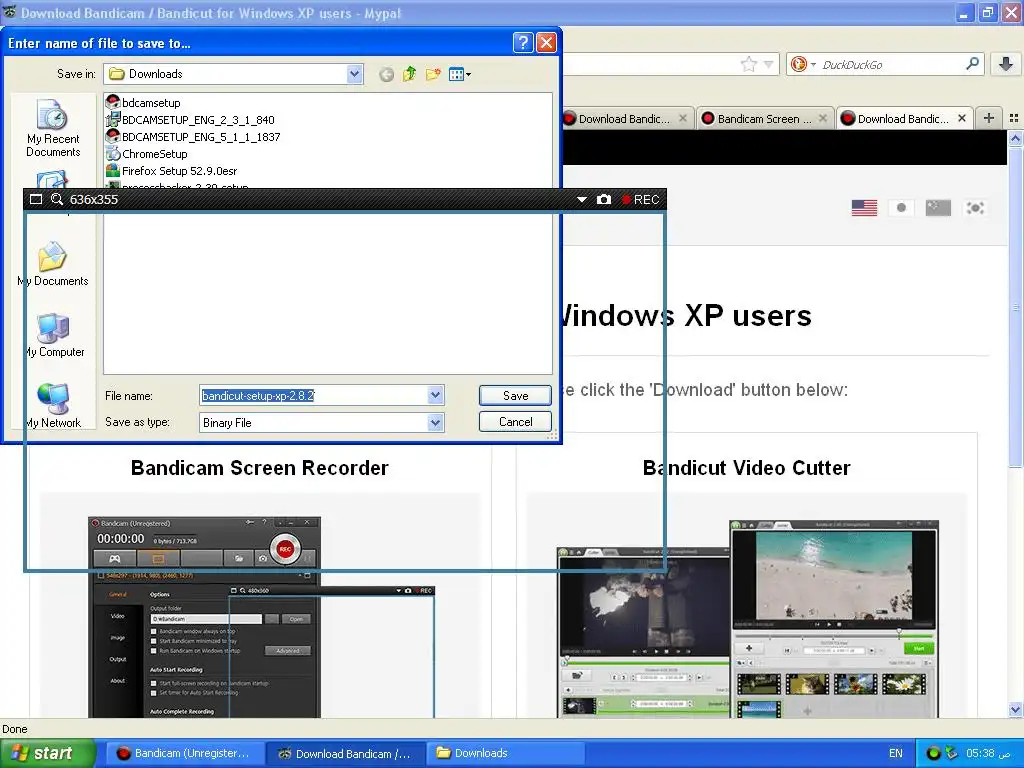Viewport: 1024px width, 768px height.
Task: Switch to Downloads folder taskbar item
Action: click(x=505, y=753)
